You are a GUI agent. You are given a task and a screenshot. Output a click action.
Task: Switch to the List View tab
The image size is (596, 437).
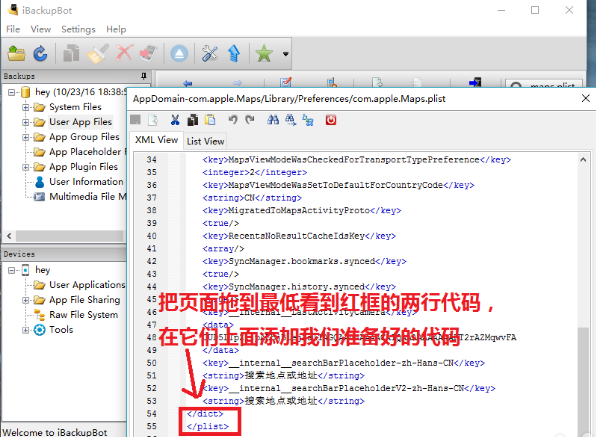tap(206, 141)
